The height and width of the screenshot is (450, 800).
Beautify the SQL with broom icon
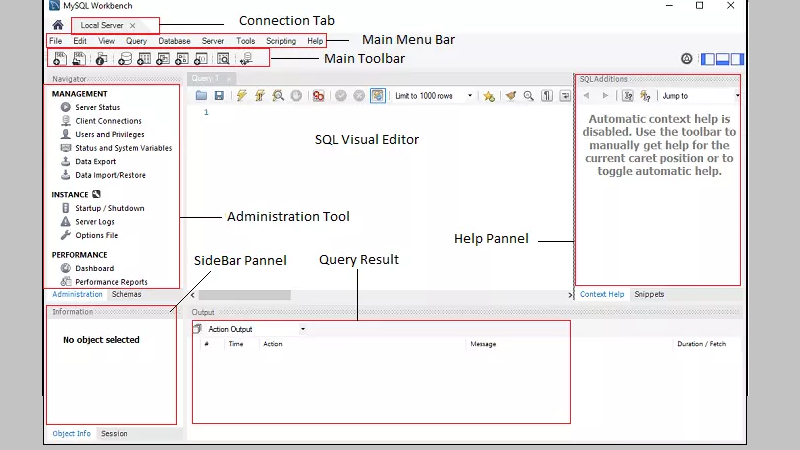point(511,95)
